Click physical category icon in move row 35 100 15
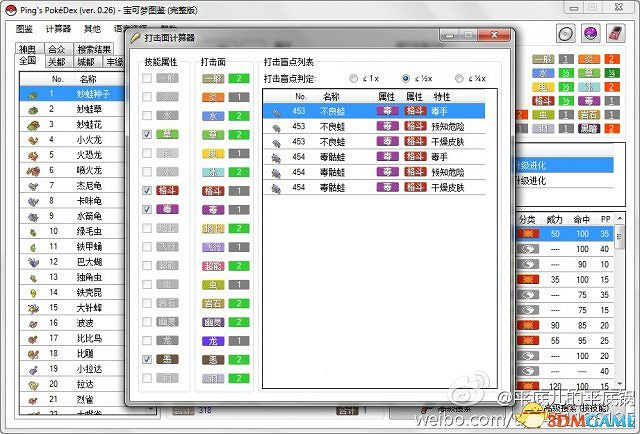 coord(528,280)
